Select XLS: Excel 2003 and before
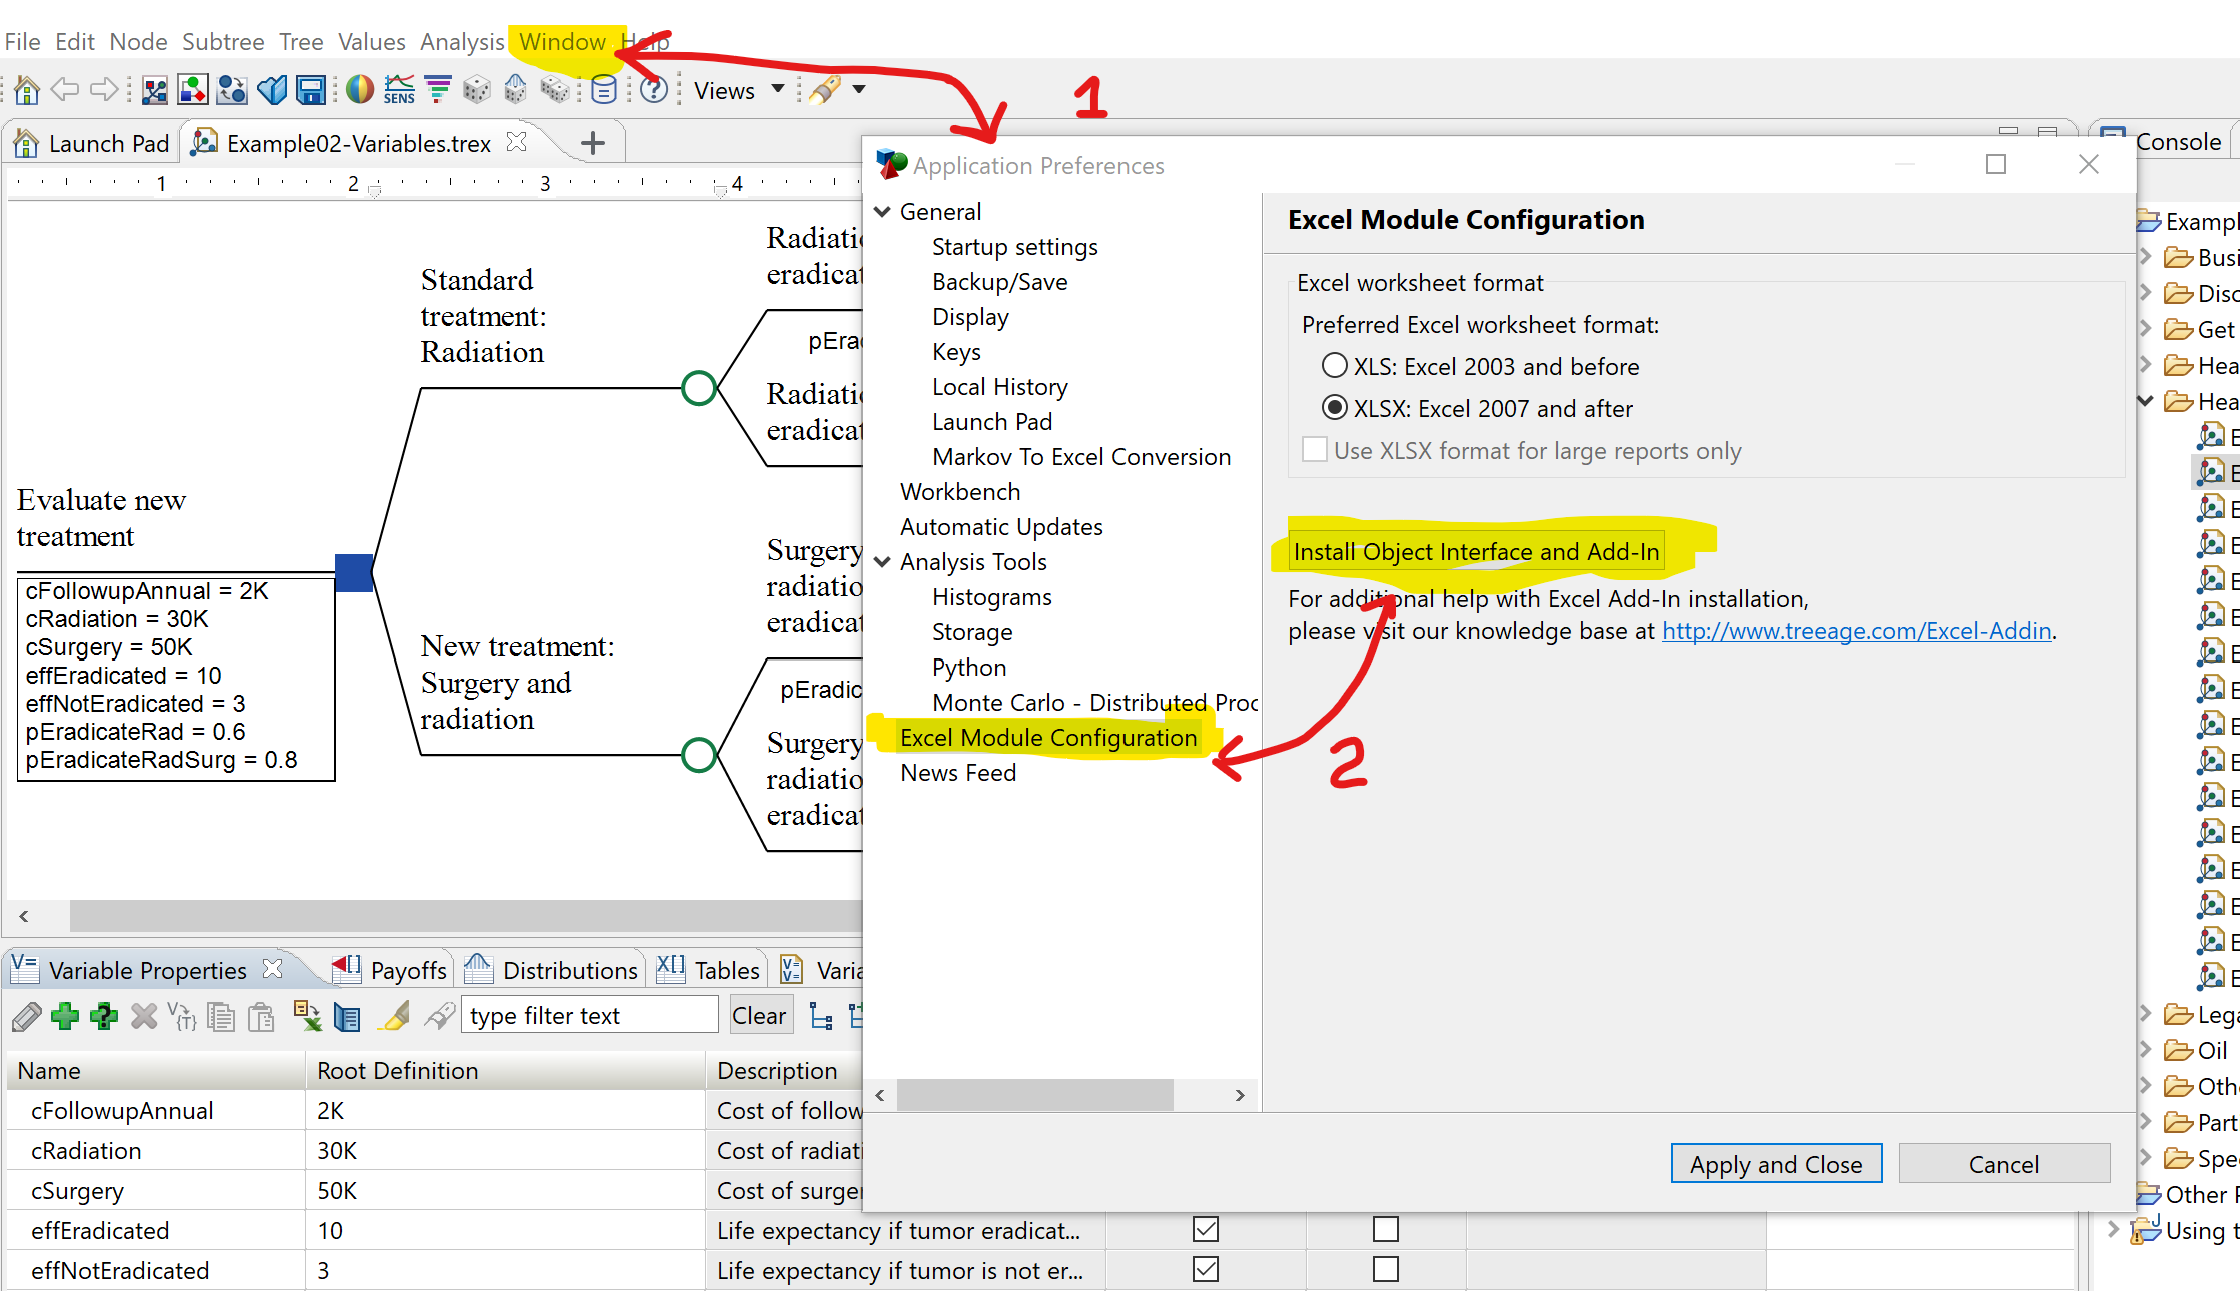Screen dimensions: 2240x1291 coord(1335,366)
